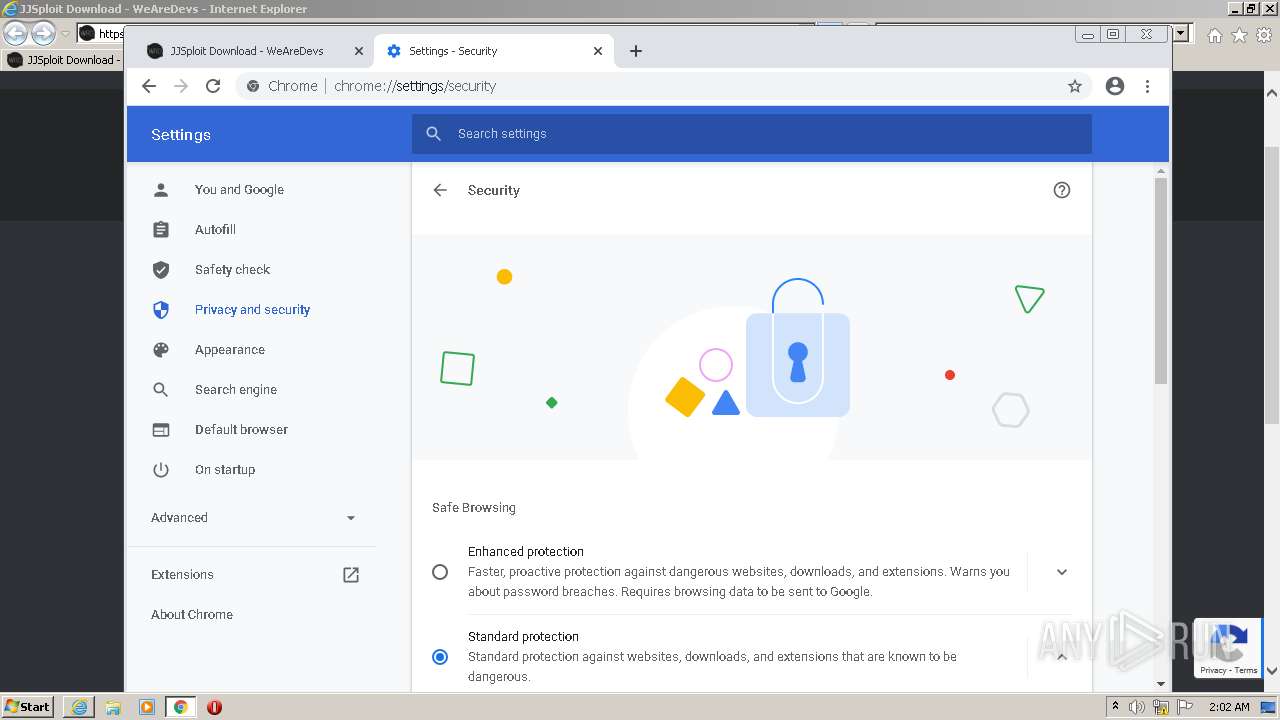Open Internet Explorer from taskbar
Screen dimensions: 1280x720
pos(79,707)
